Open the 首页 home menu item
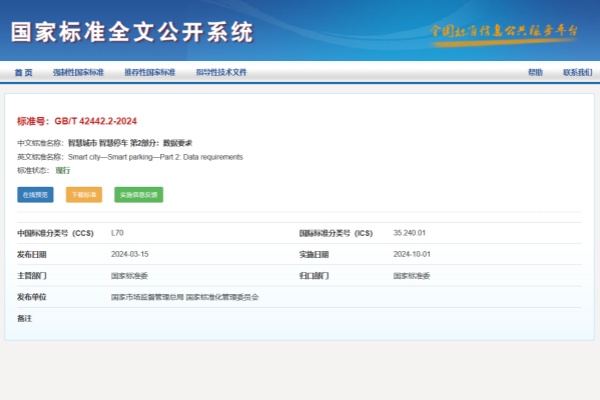The height and width of the screenshot is (400, 600). 23,73
